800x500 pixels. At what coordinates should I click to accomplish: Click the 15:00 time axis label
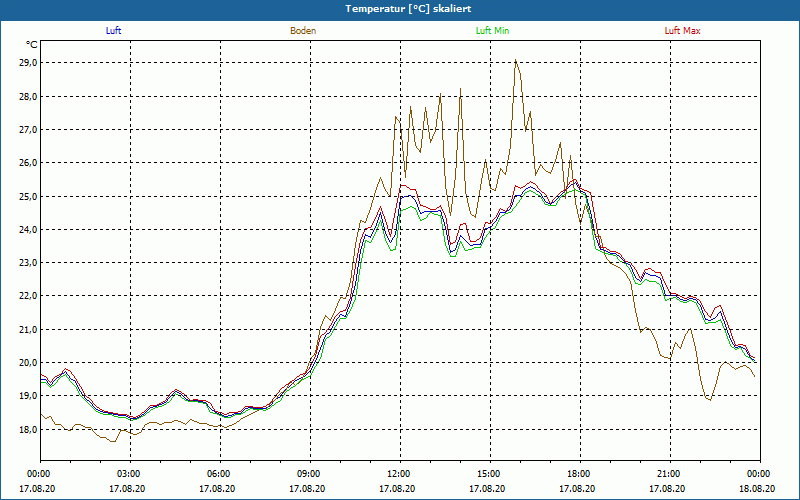(490, 474)
